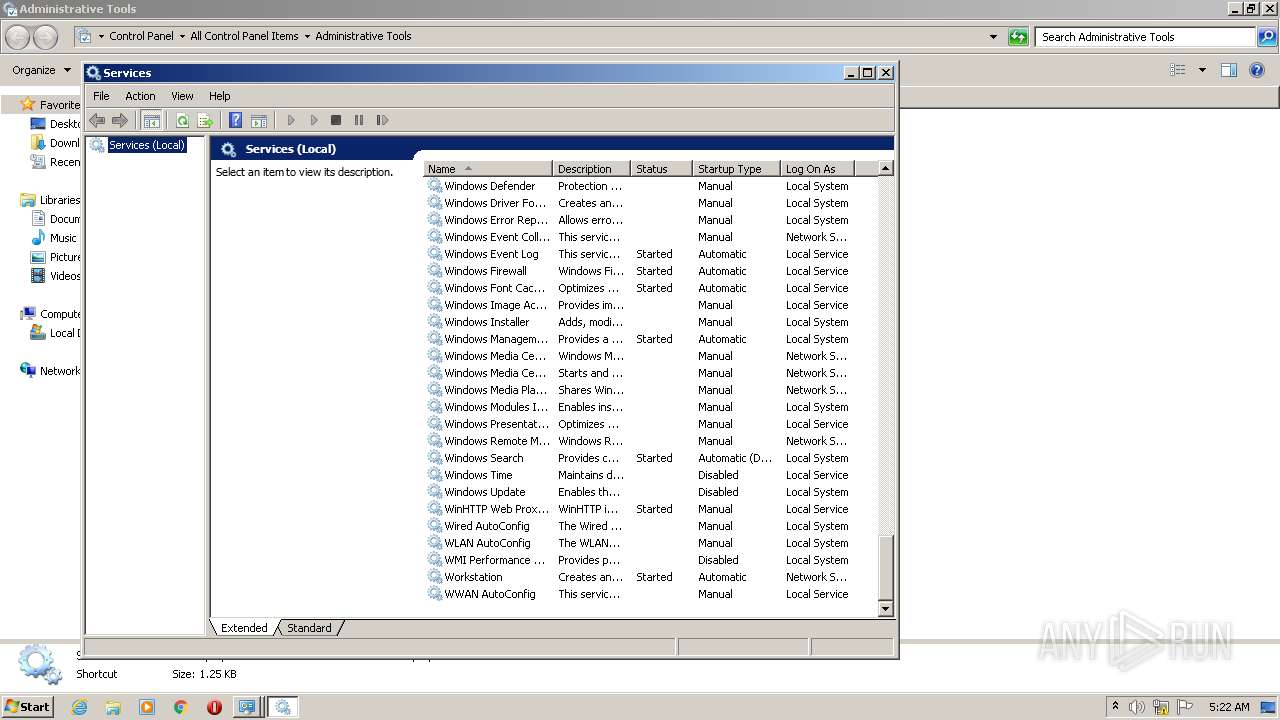Screen dimensions: 1280x720
Task: Select the Windows Time service
Action: 650,475
